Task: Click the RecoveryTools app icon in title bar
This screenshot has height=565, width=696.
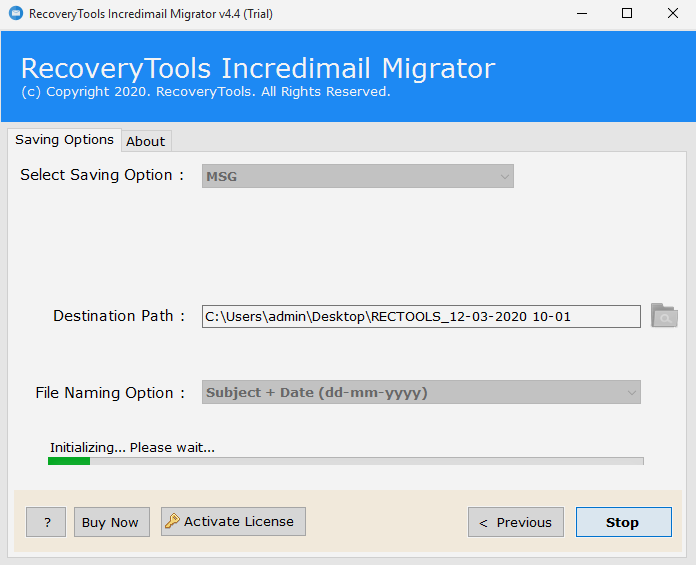Action: (15, 14)
